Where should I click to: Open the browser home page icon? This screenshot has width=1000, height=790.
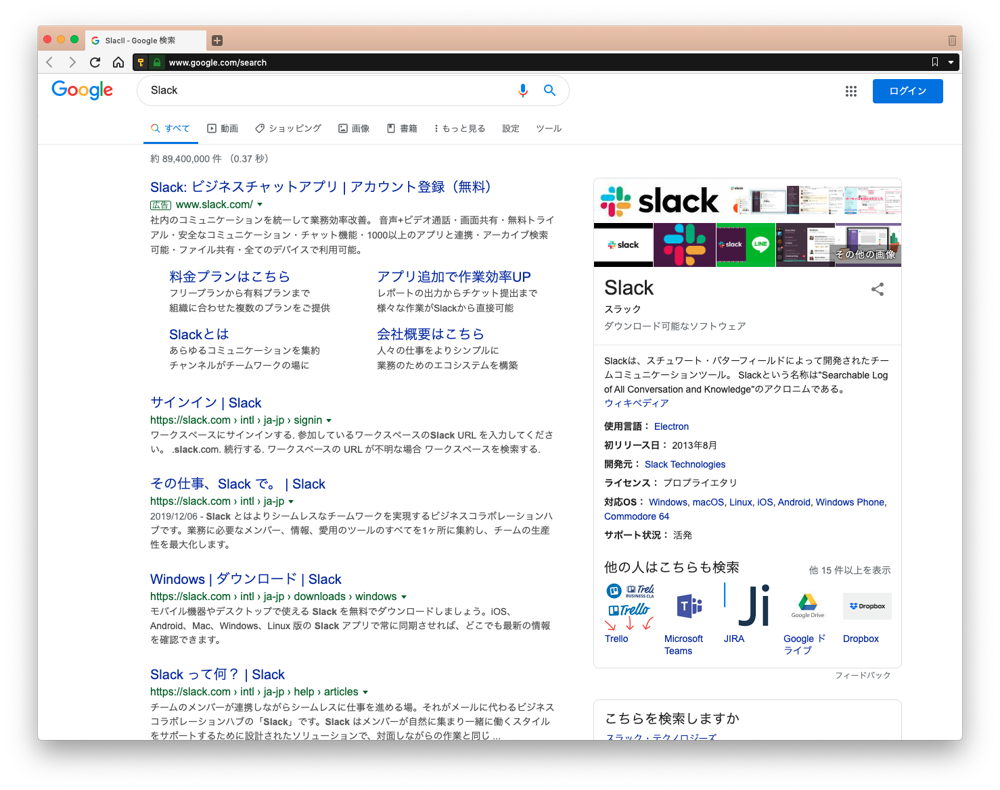pyautogui.click(x=118, y=62)
